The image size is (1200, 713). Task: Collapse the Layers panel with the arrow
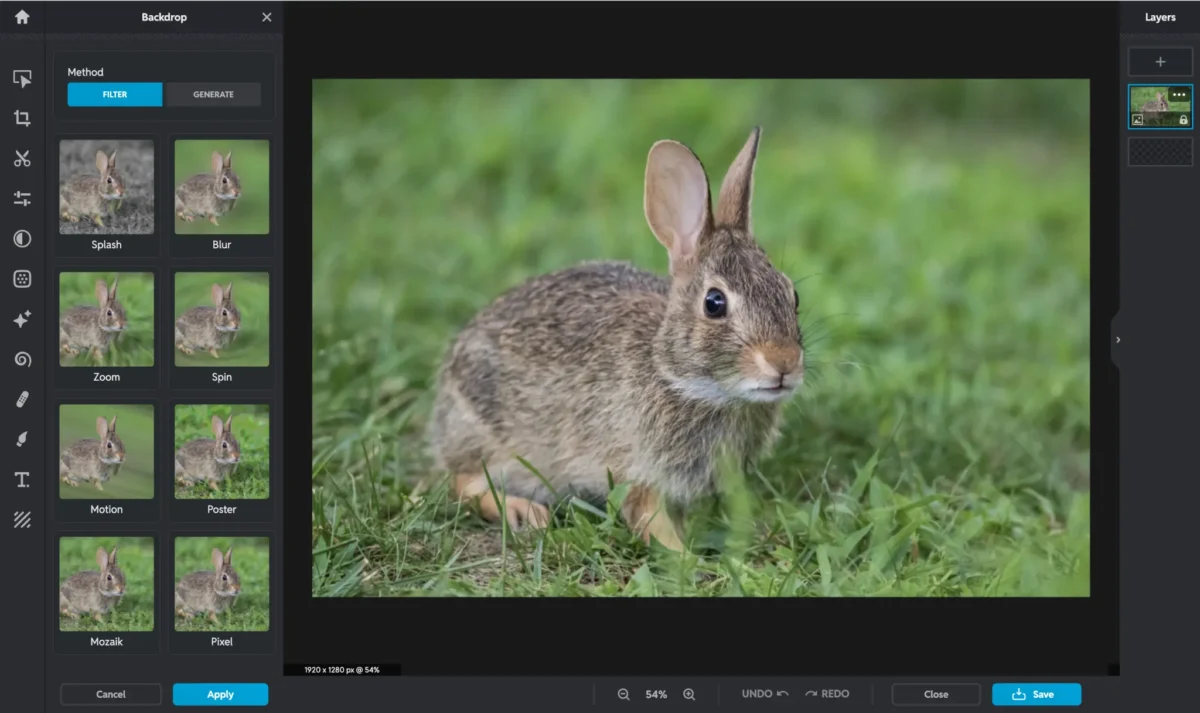click(x=1118, y=340)
